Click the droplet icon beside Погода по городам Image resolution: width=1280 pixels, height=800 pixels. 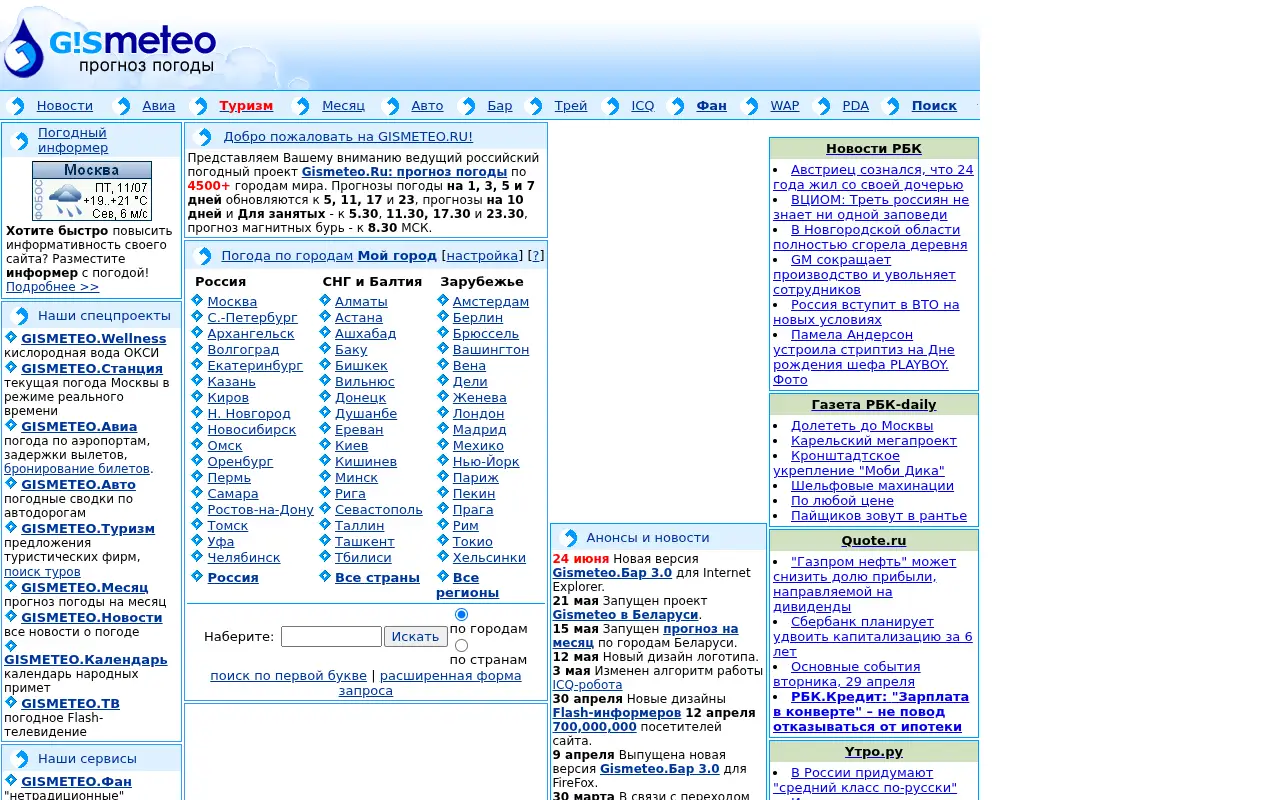point(203,256)
